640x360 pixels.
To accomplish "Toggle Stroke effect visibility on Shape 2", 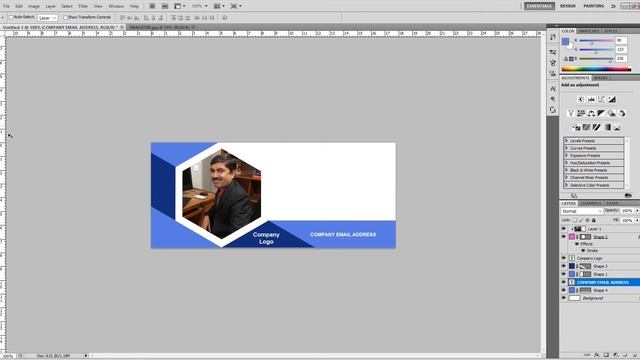I will (x=583, y=251).
